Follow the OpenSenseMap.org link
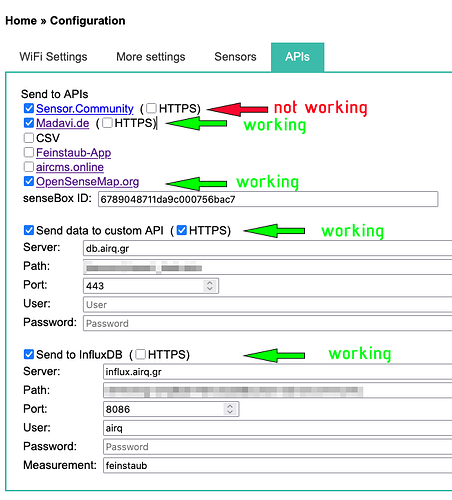Image resolution: width=452 pixels, height=500 pixels. pyautogui.click(x=87, y=182)
